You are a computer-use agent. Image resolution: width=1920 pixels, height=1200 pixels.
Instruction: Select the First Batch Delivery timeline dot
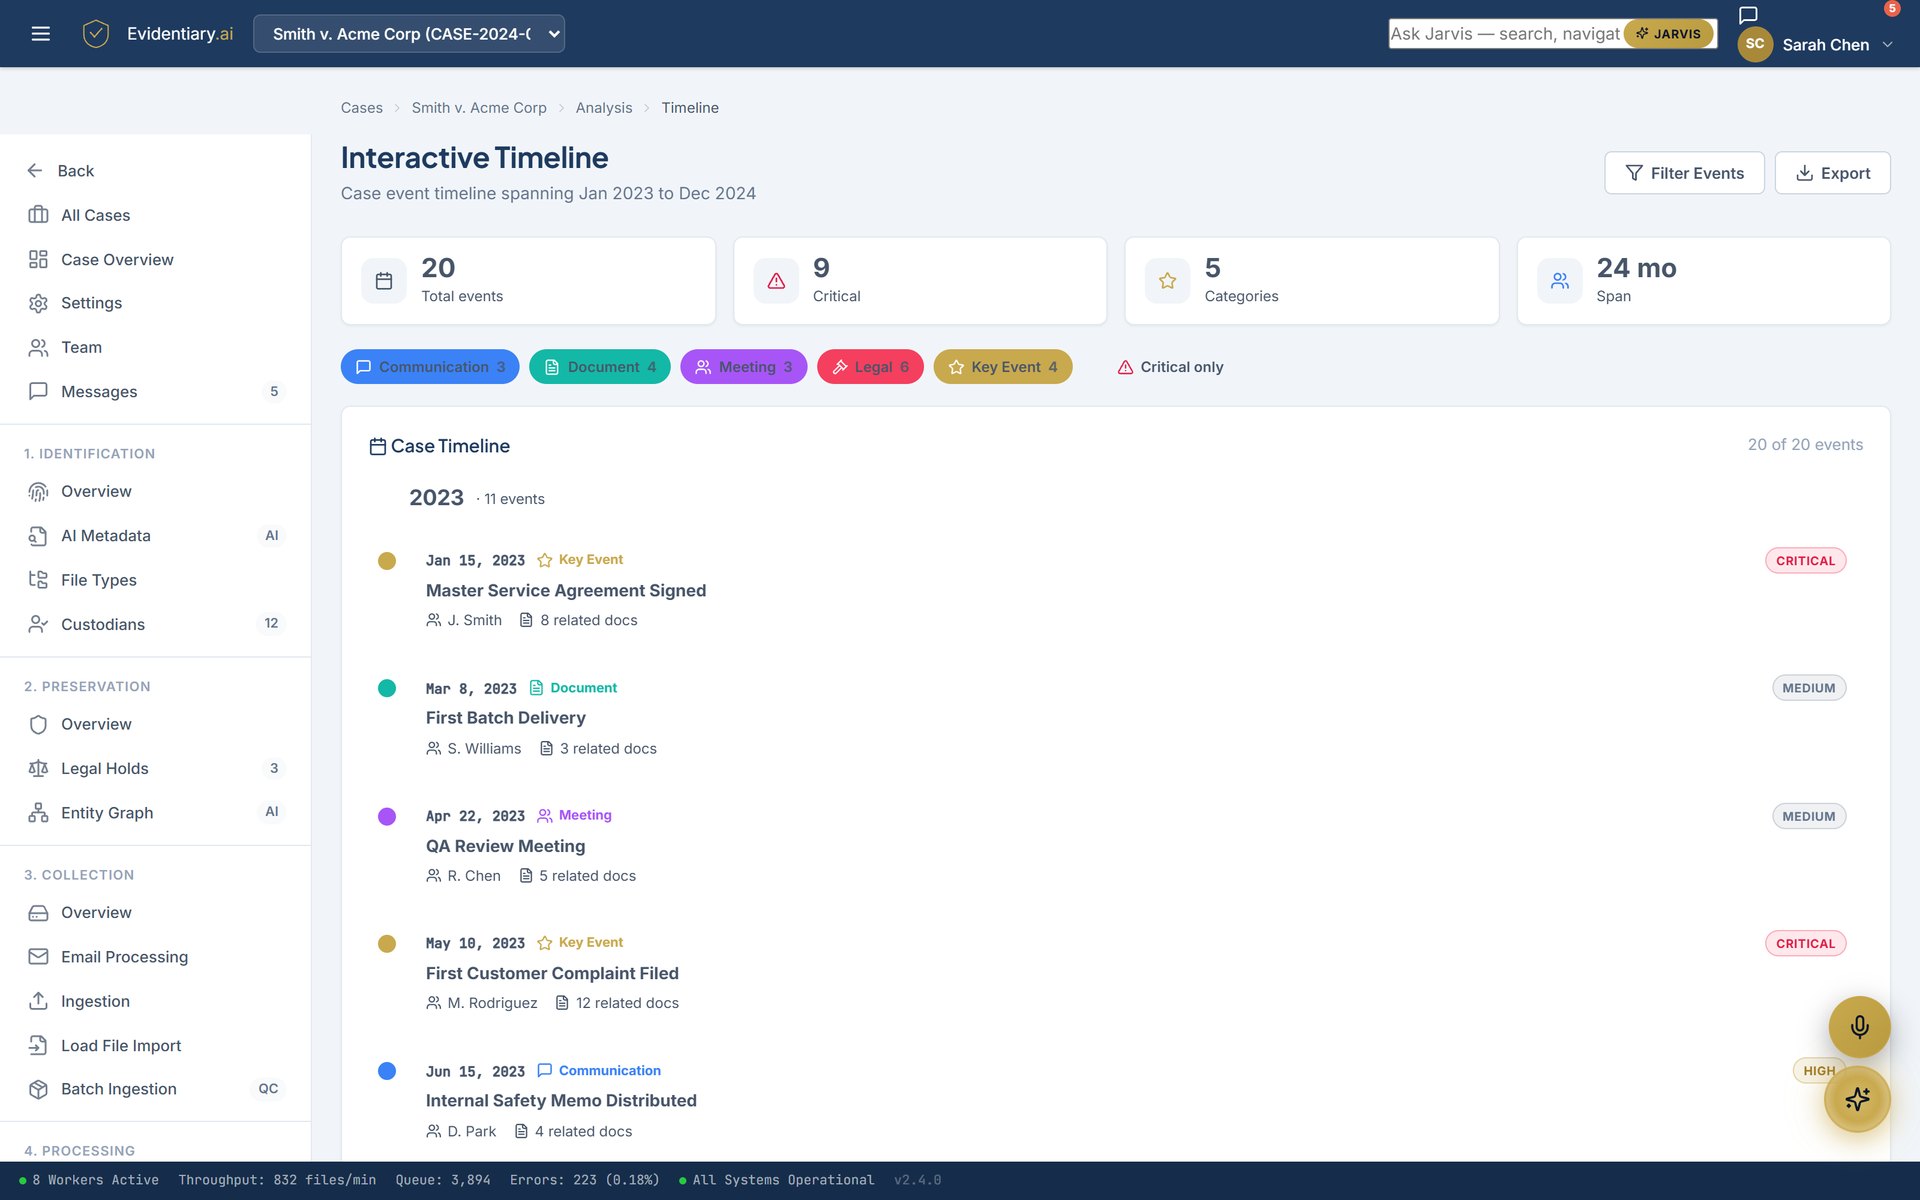[x=387, y=688]
